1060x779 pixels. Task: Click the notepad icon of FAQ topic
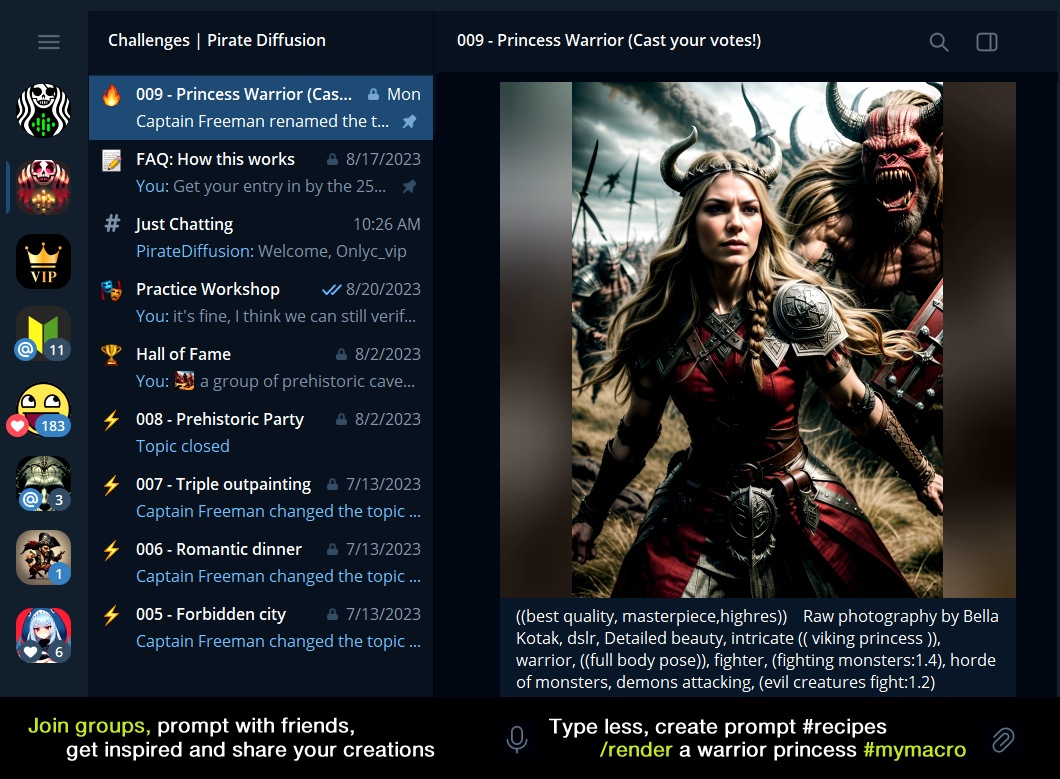(112, 160)
